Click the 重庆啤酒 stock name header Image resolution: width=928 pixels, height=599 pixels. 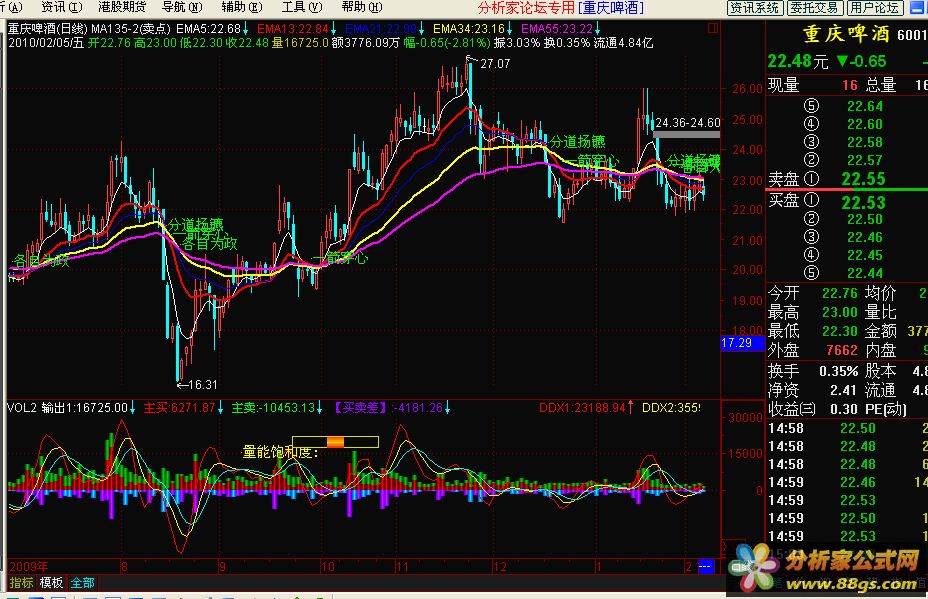846,34
